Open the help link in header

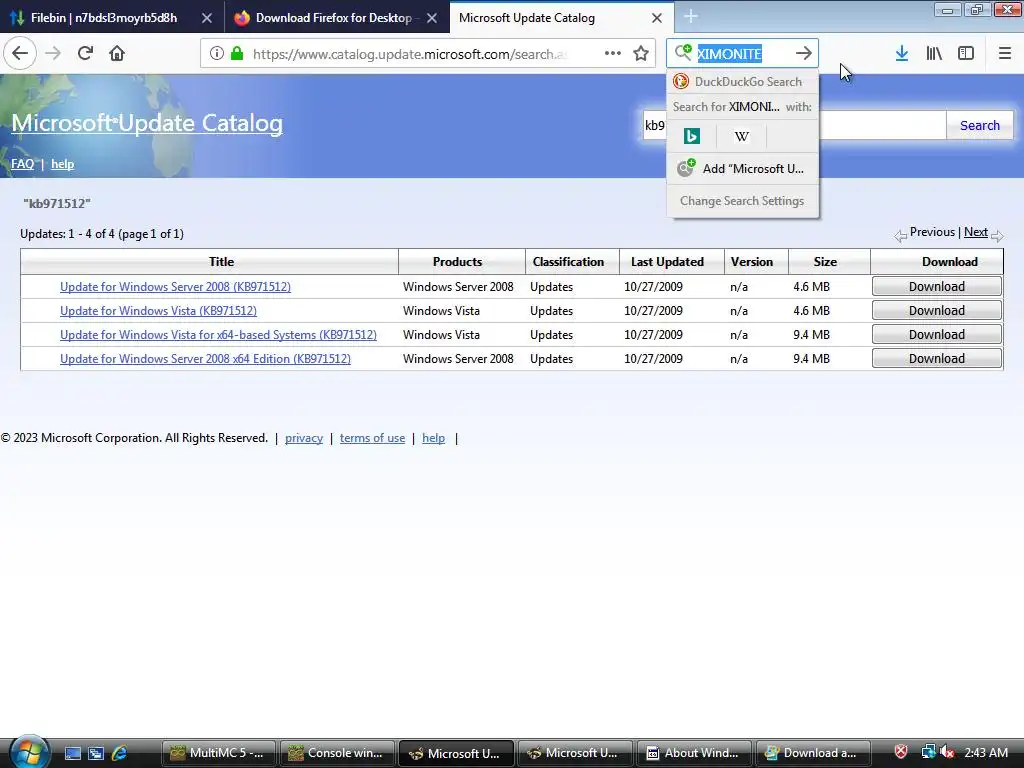tap(63, 164)
